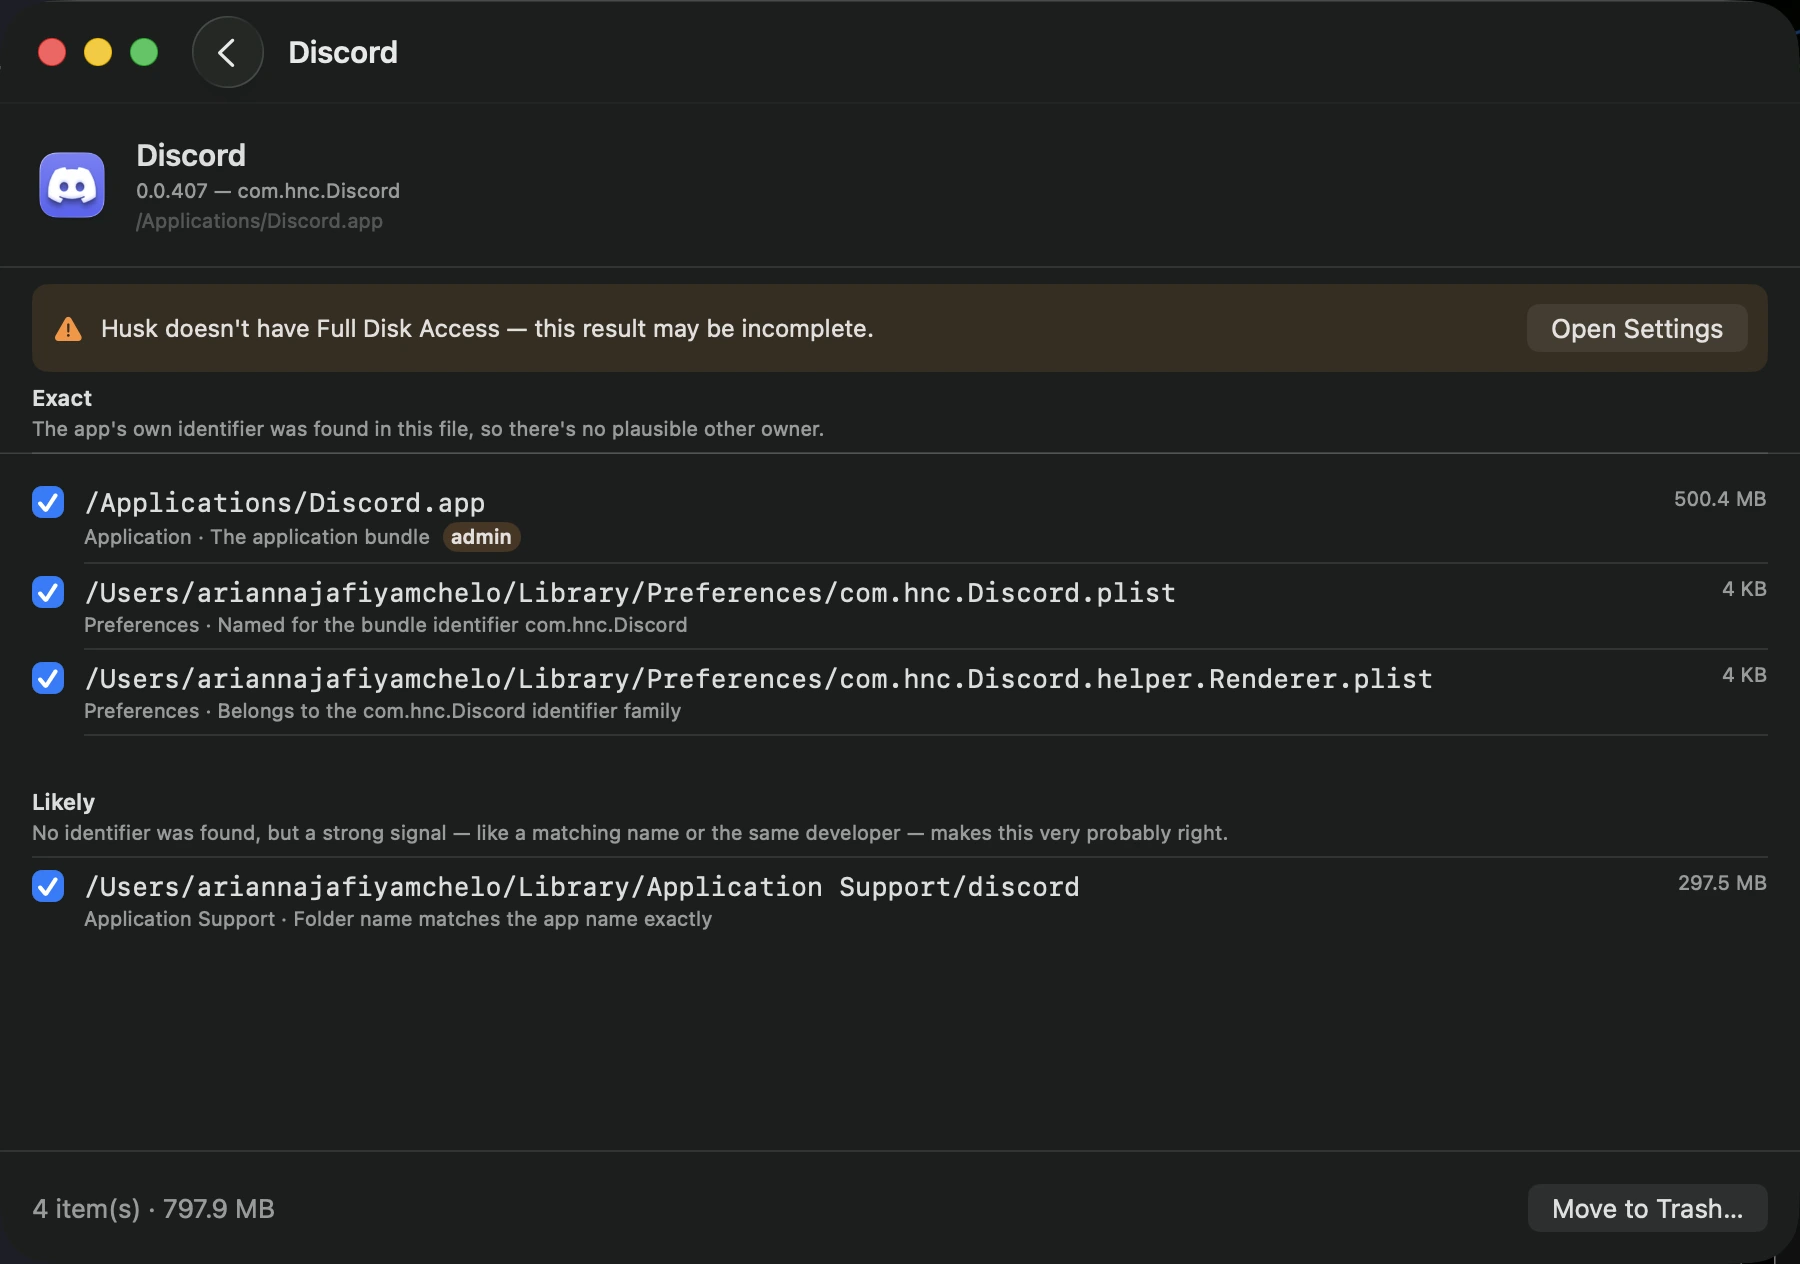The image size is (1800, 1264).
Task: Click the Likely section heading
Action: [x=63, y=802]
